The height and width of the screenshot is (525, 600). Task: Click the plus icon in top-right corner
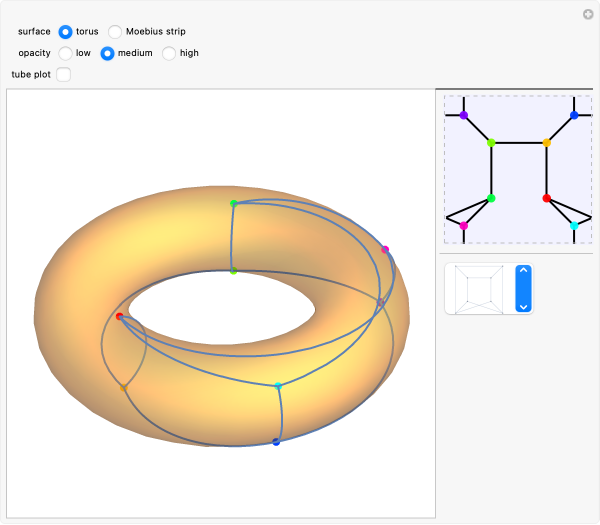[588, 14]
